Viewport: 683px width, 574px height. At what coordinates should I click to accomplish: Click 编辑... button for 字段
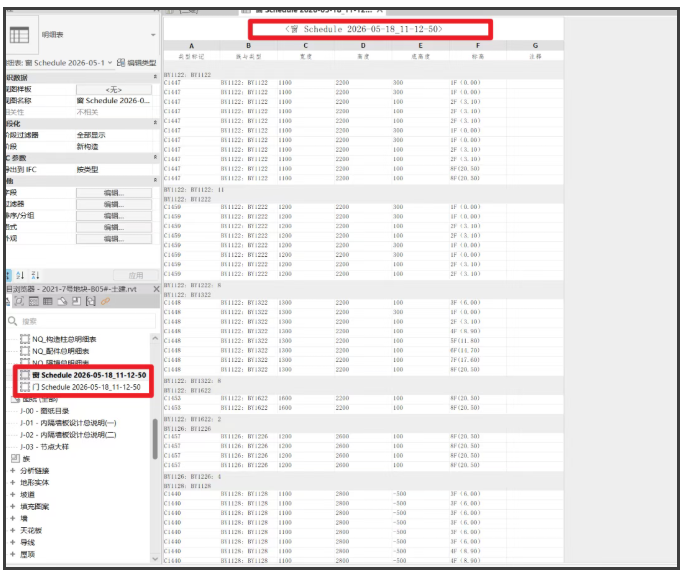coord(114,193)
